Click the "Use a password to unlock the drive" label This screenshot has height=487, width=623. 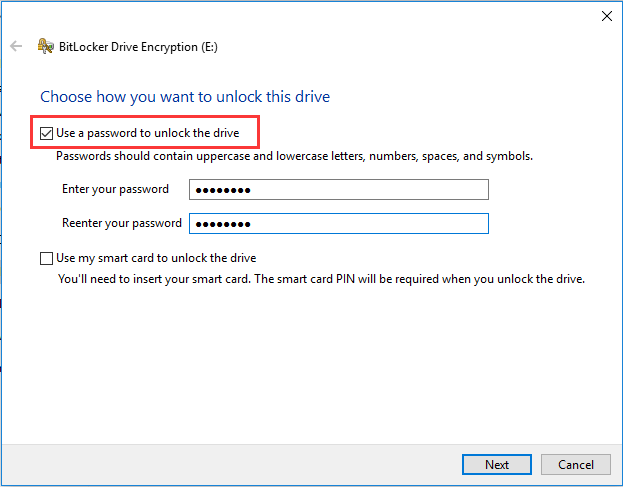tap(146, 132)
